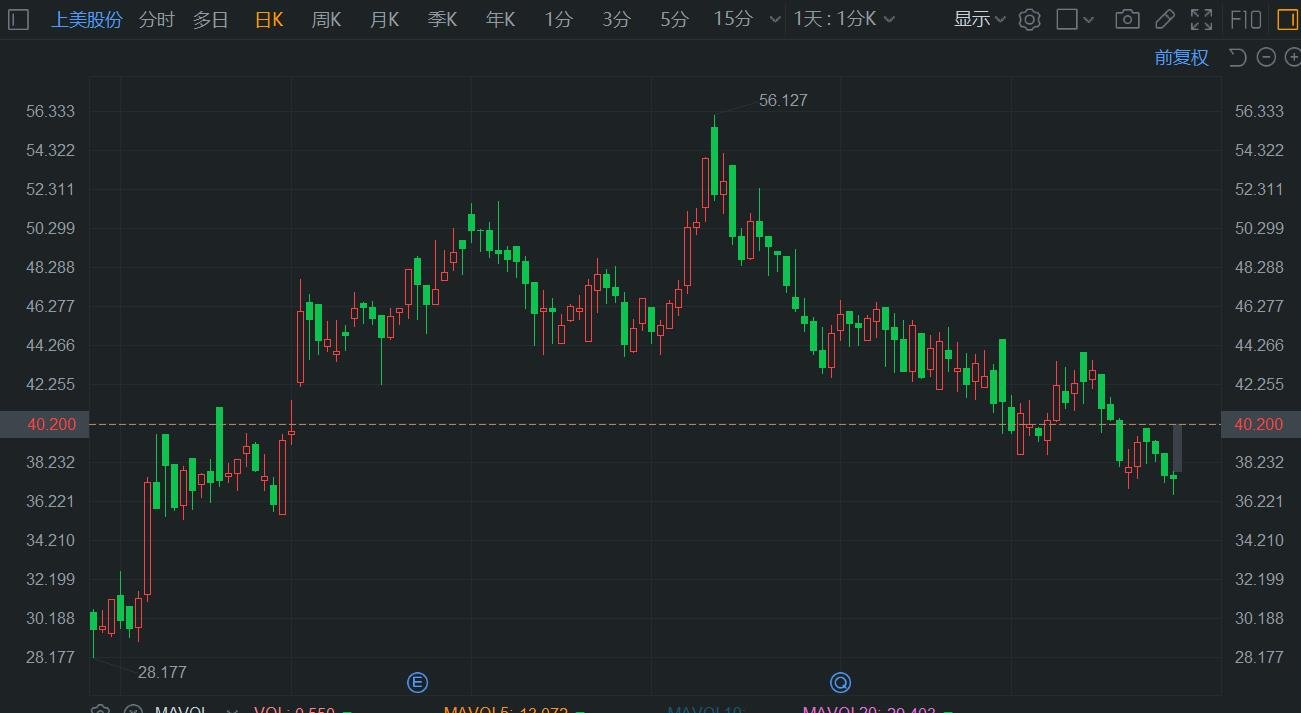Click the 56.333 label on left axis
Viewport: 1301px width, 713px height.
[x=52, y=111]
